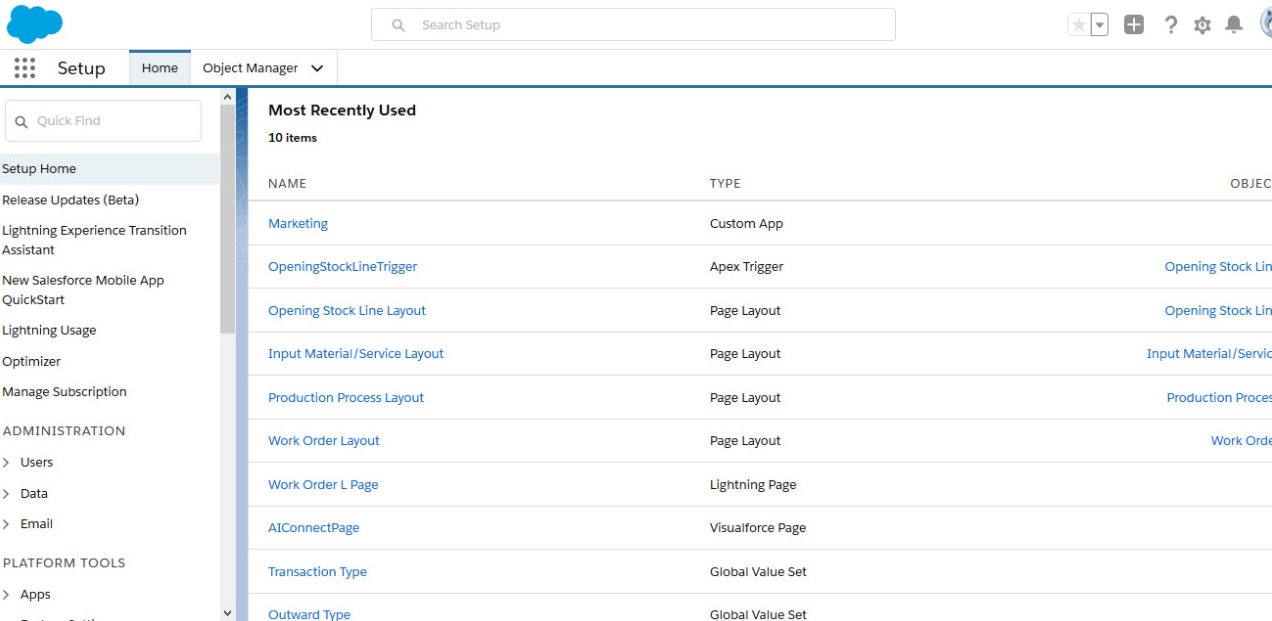Click the Quick Find input box

[103, 121]
